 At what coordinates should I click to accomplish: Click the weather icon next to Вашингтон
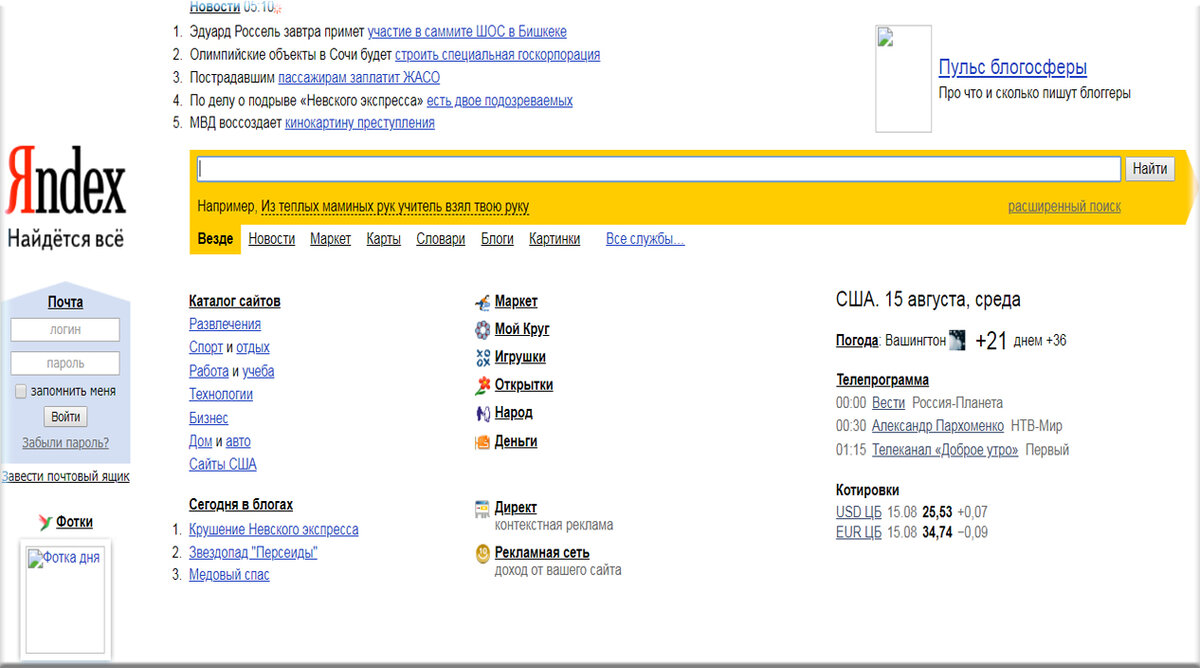coord(957,340)
